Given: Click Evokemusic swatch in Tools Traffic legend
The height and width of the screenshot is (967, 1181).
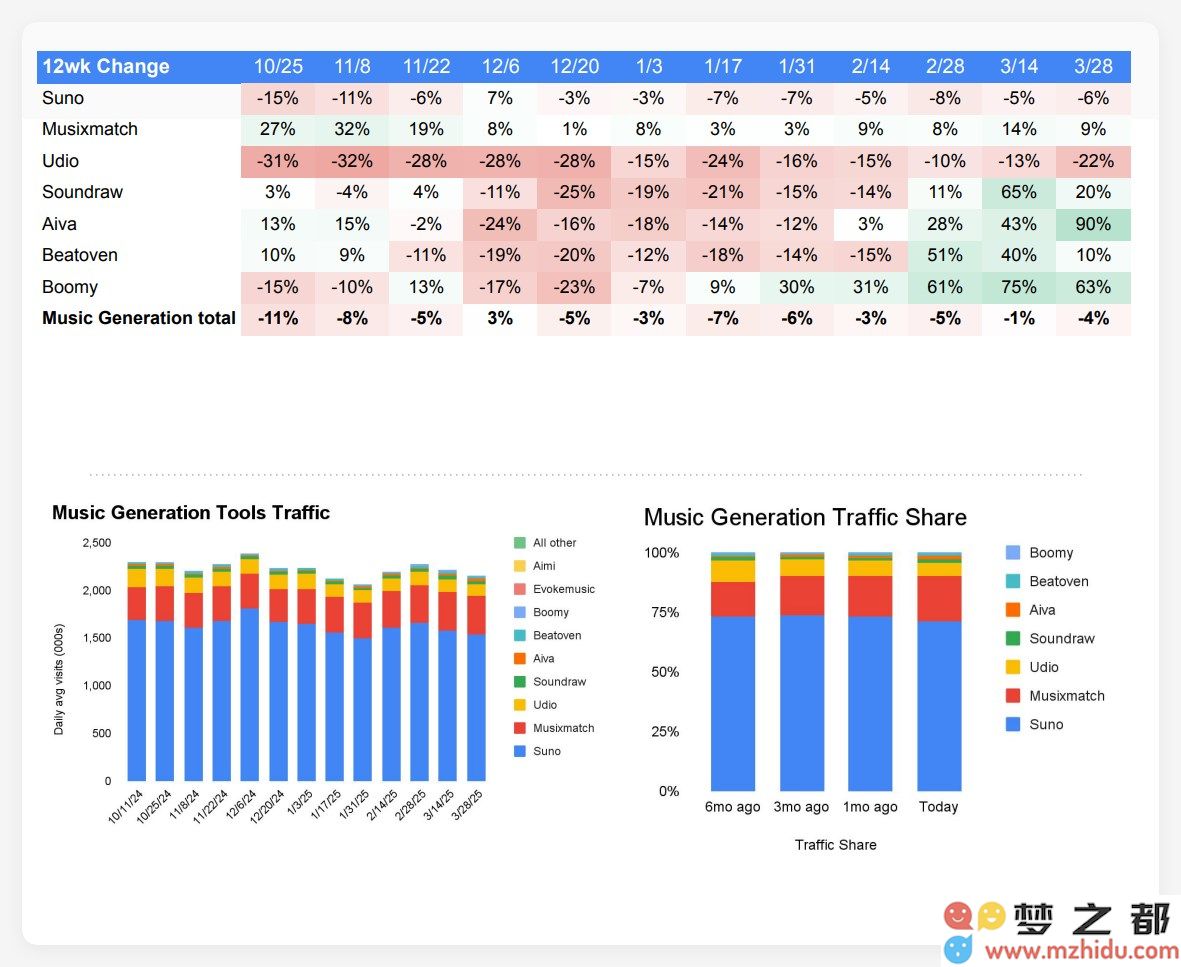Looking at the screenshot, I should 520,589.
